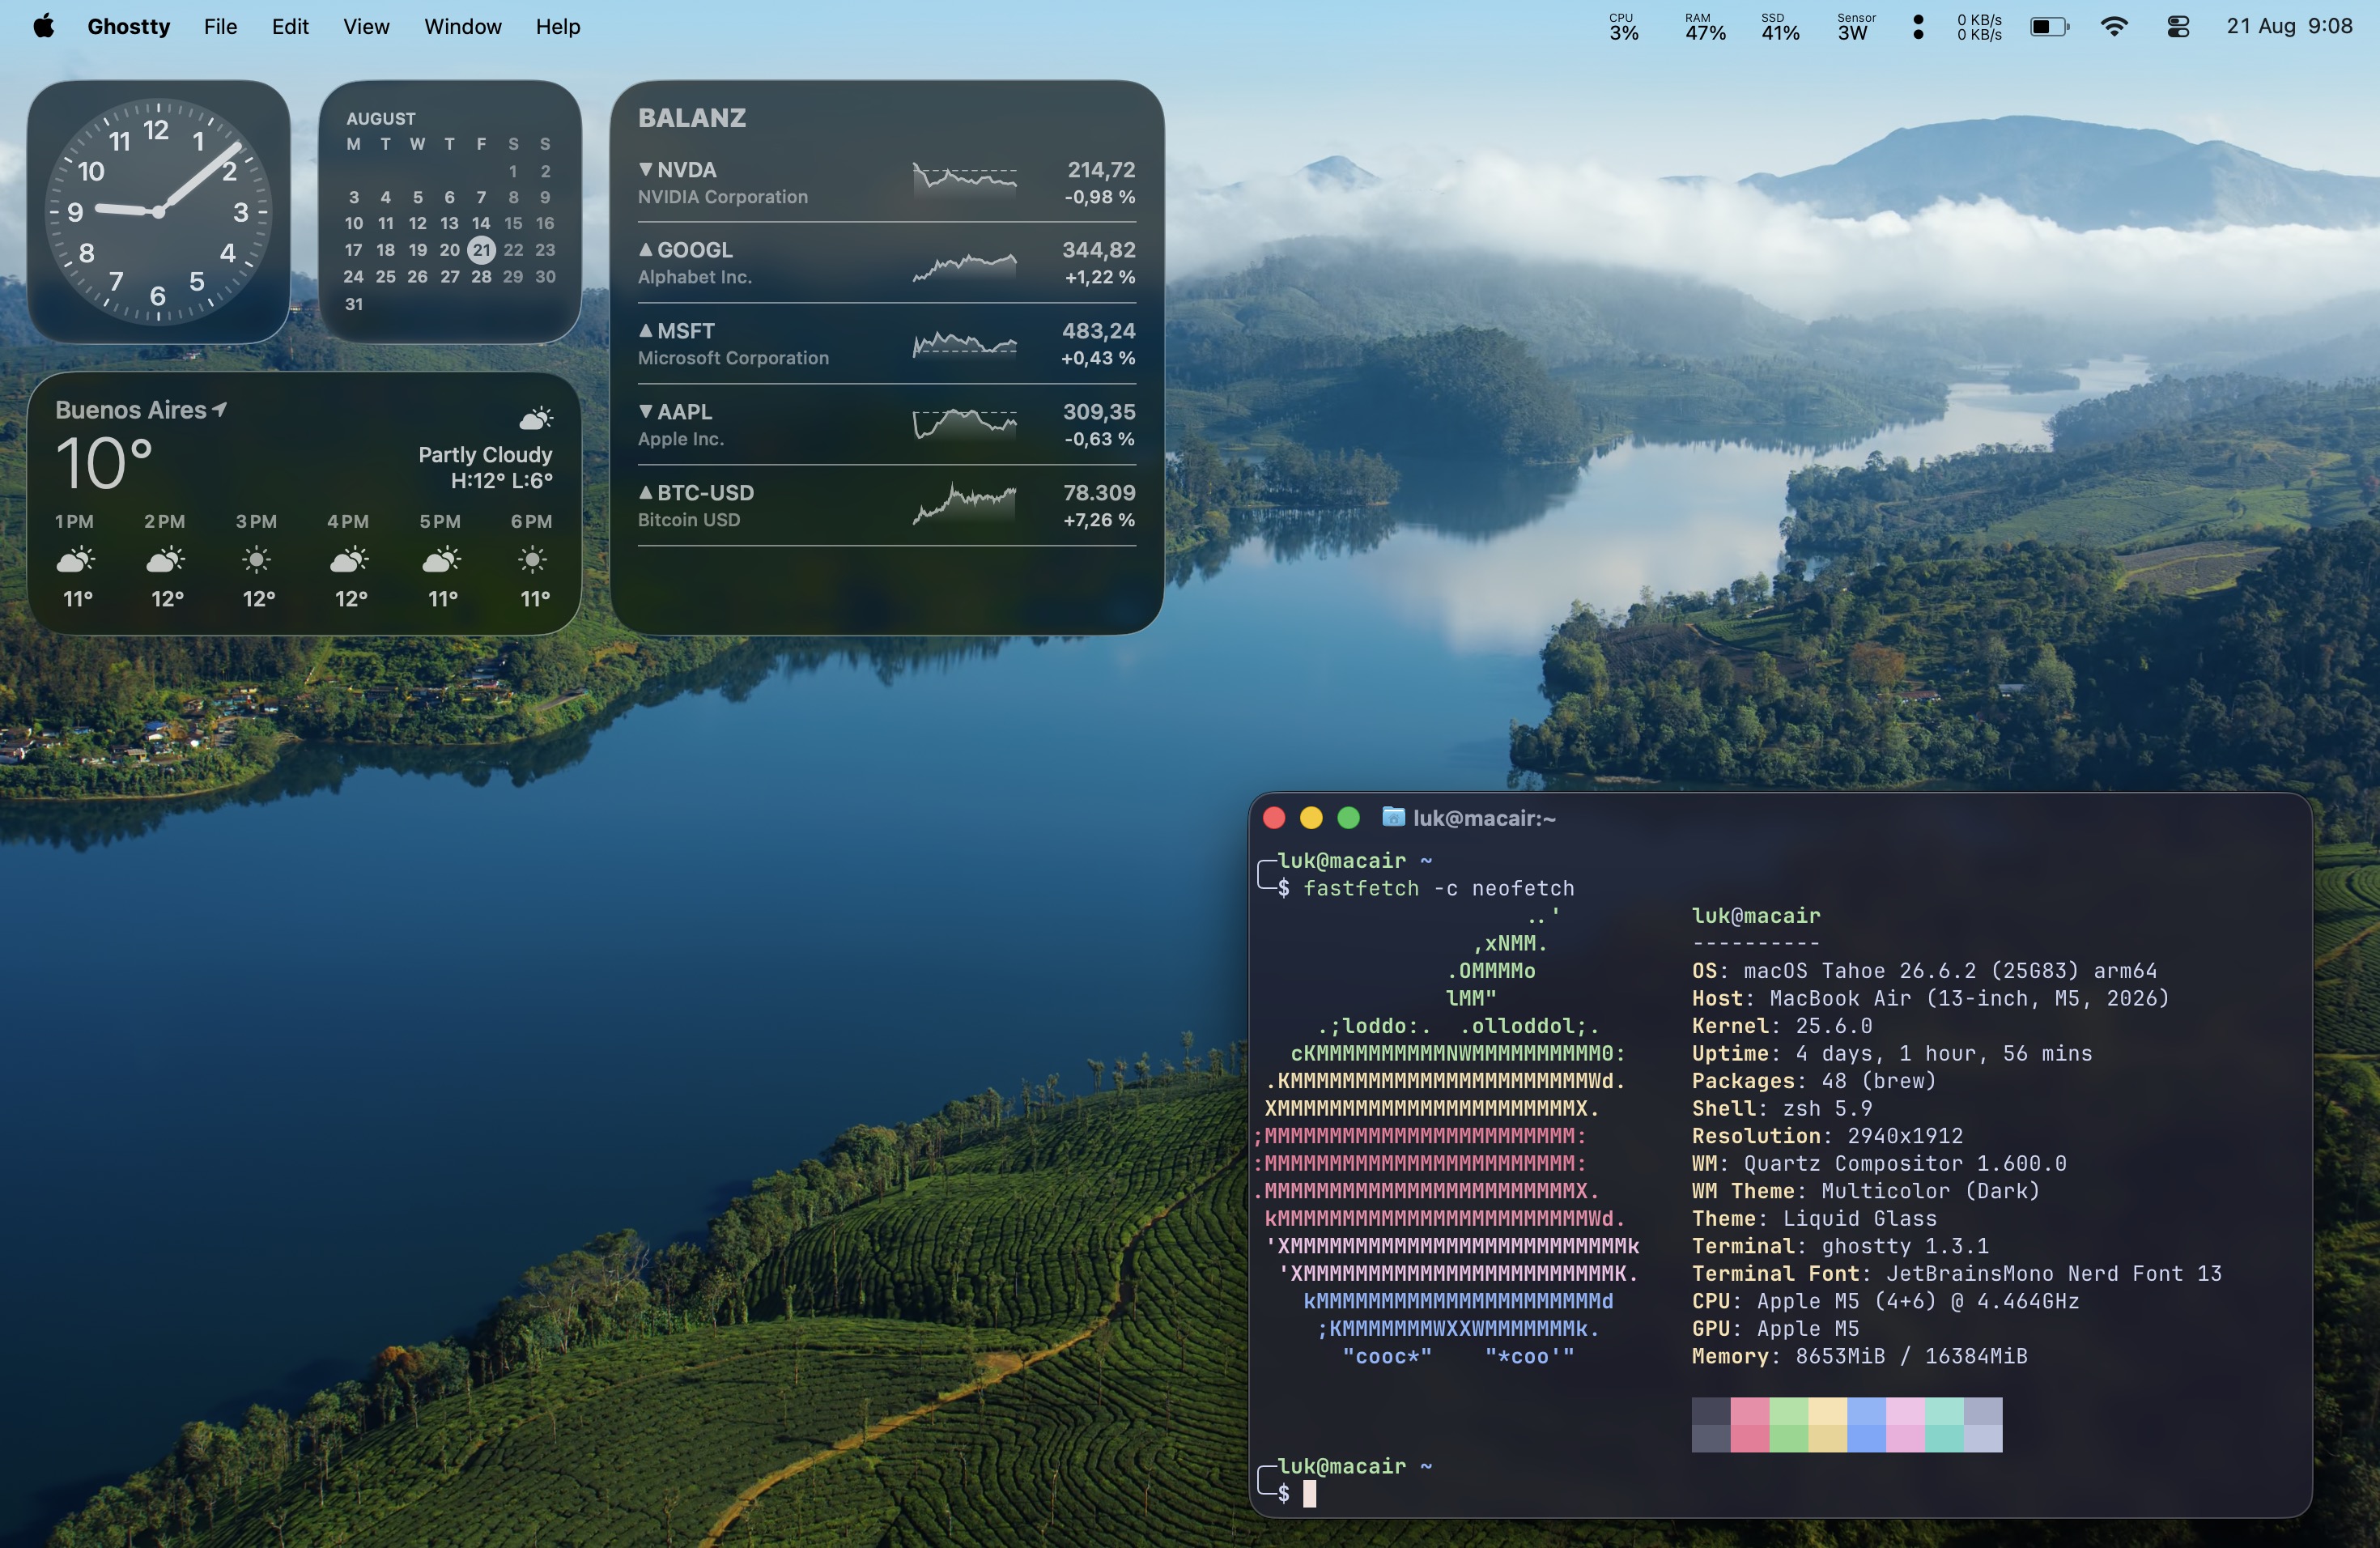Click the MSFT up-trend triangle indicator

coord(646,330)
